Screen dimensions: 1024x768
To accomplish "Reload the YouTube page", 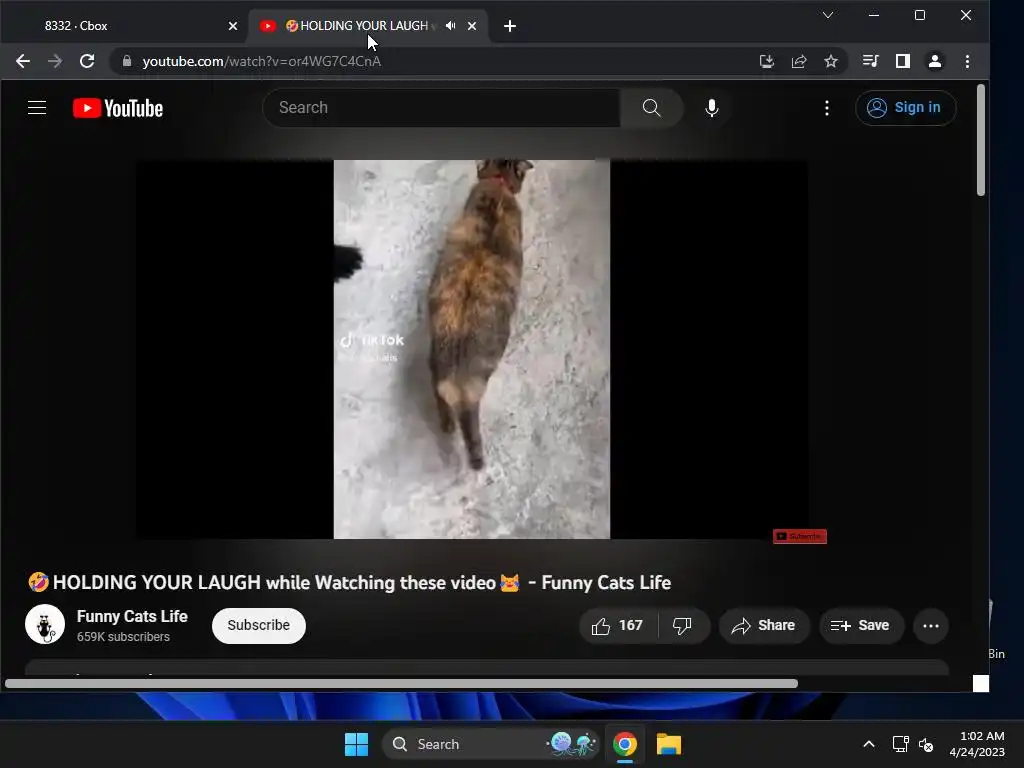I will [87, 61].
